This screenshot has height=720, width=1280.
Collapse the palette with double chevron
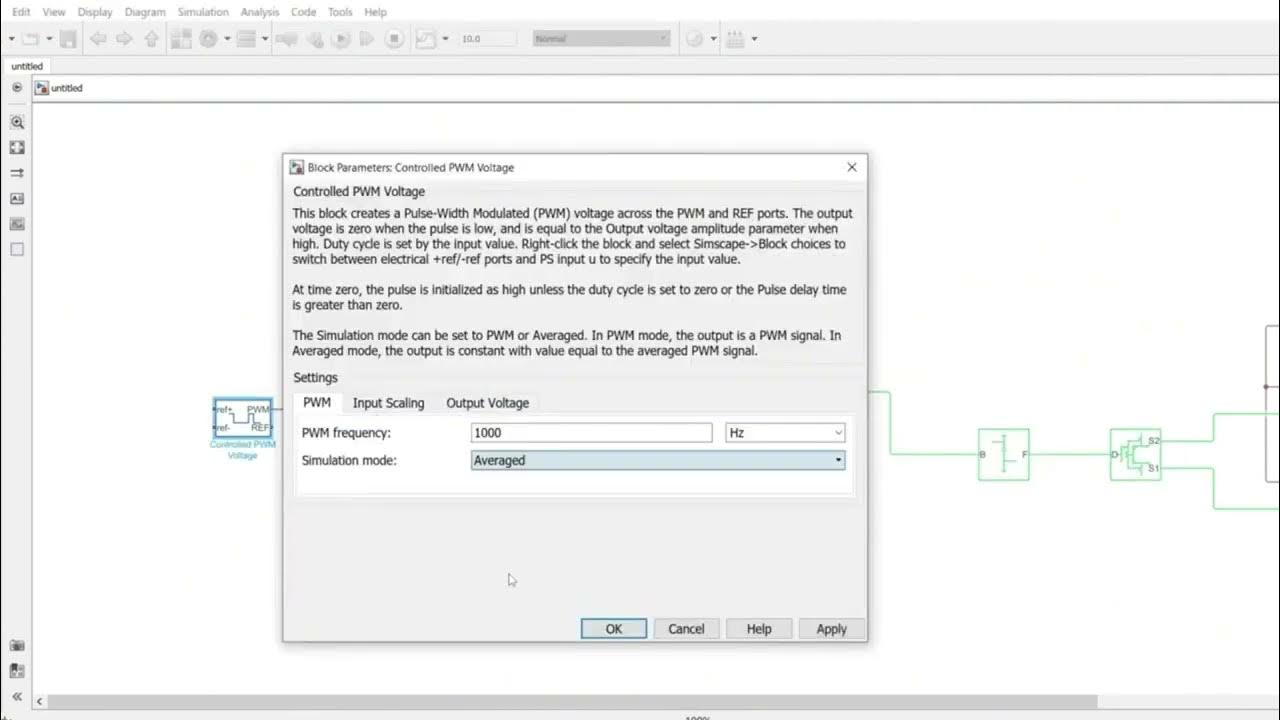pyautogui.click(x=17, y=697)
